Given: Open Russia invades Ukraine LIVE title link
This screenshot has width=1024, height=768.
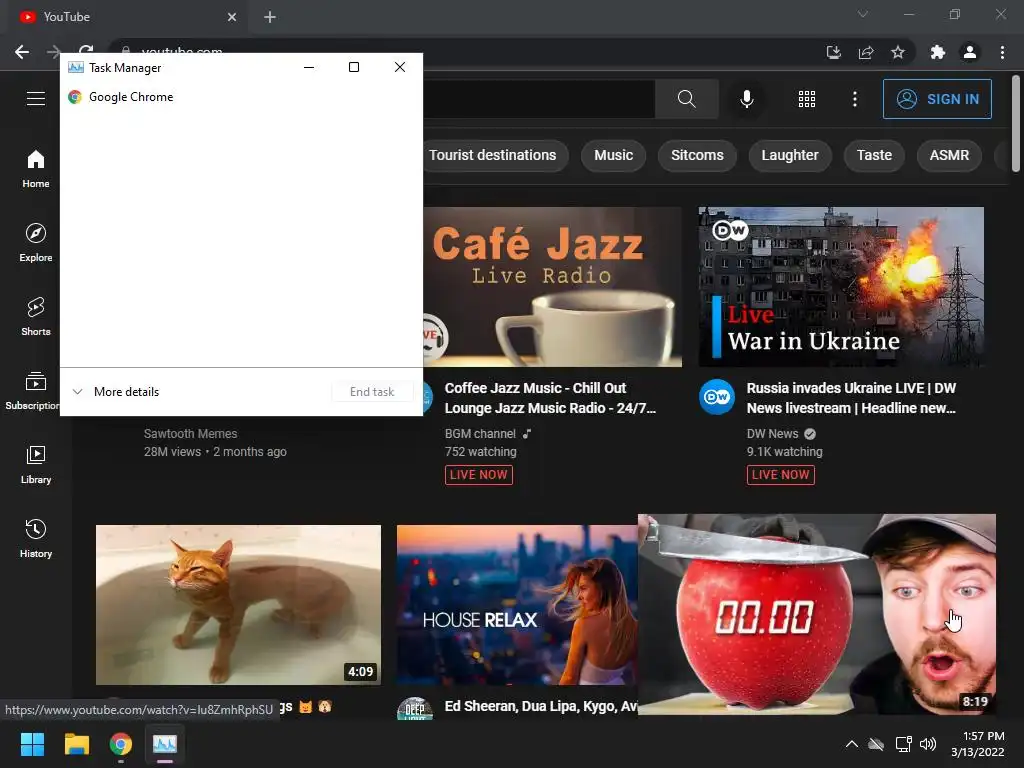Looking at the screenshot, I should click(851, 398).
